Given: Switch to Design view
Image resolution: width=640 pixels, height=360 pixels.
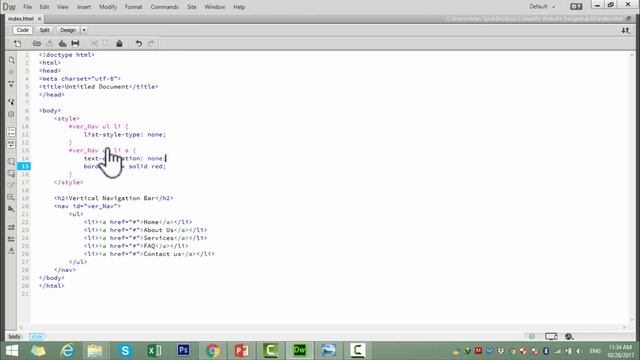Looking at the screenshot, I should (x=68, y=30).
